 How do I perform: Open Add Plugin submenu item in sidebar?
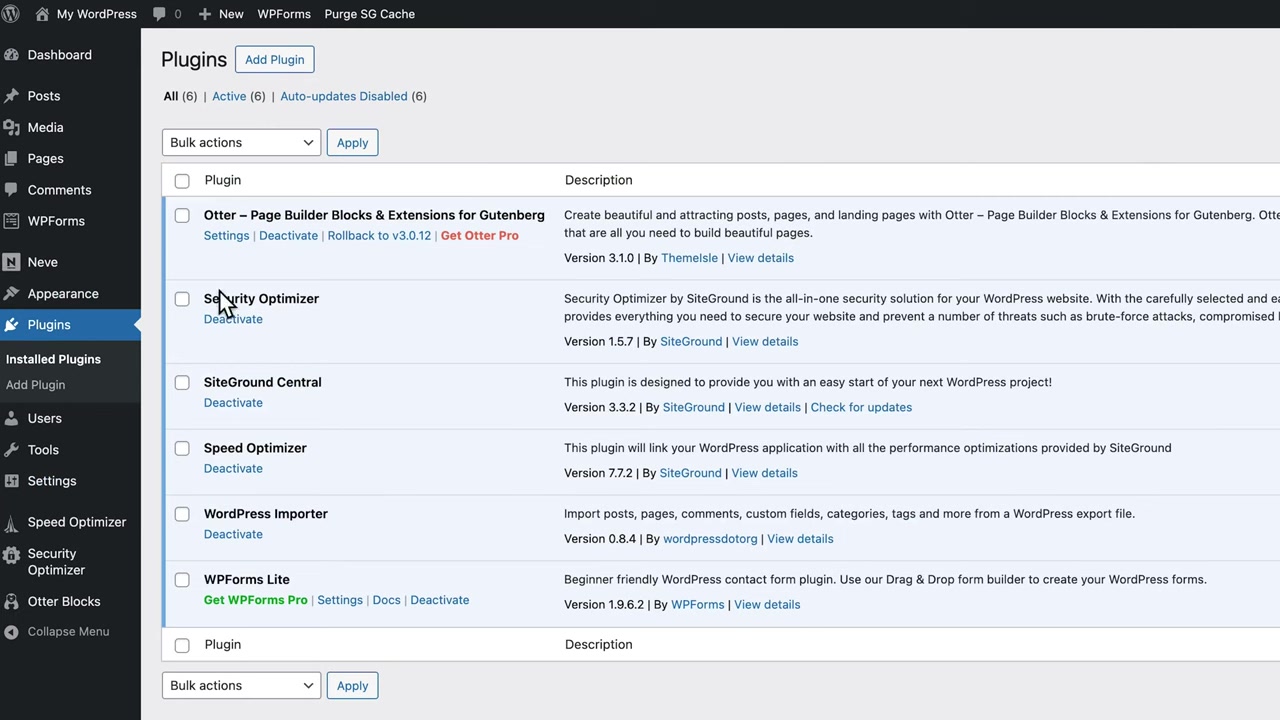pyautogui.click(x=35, y=385)
